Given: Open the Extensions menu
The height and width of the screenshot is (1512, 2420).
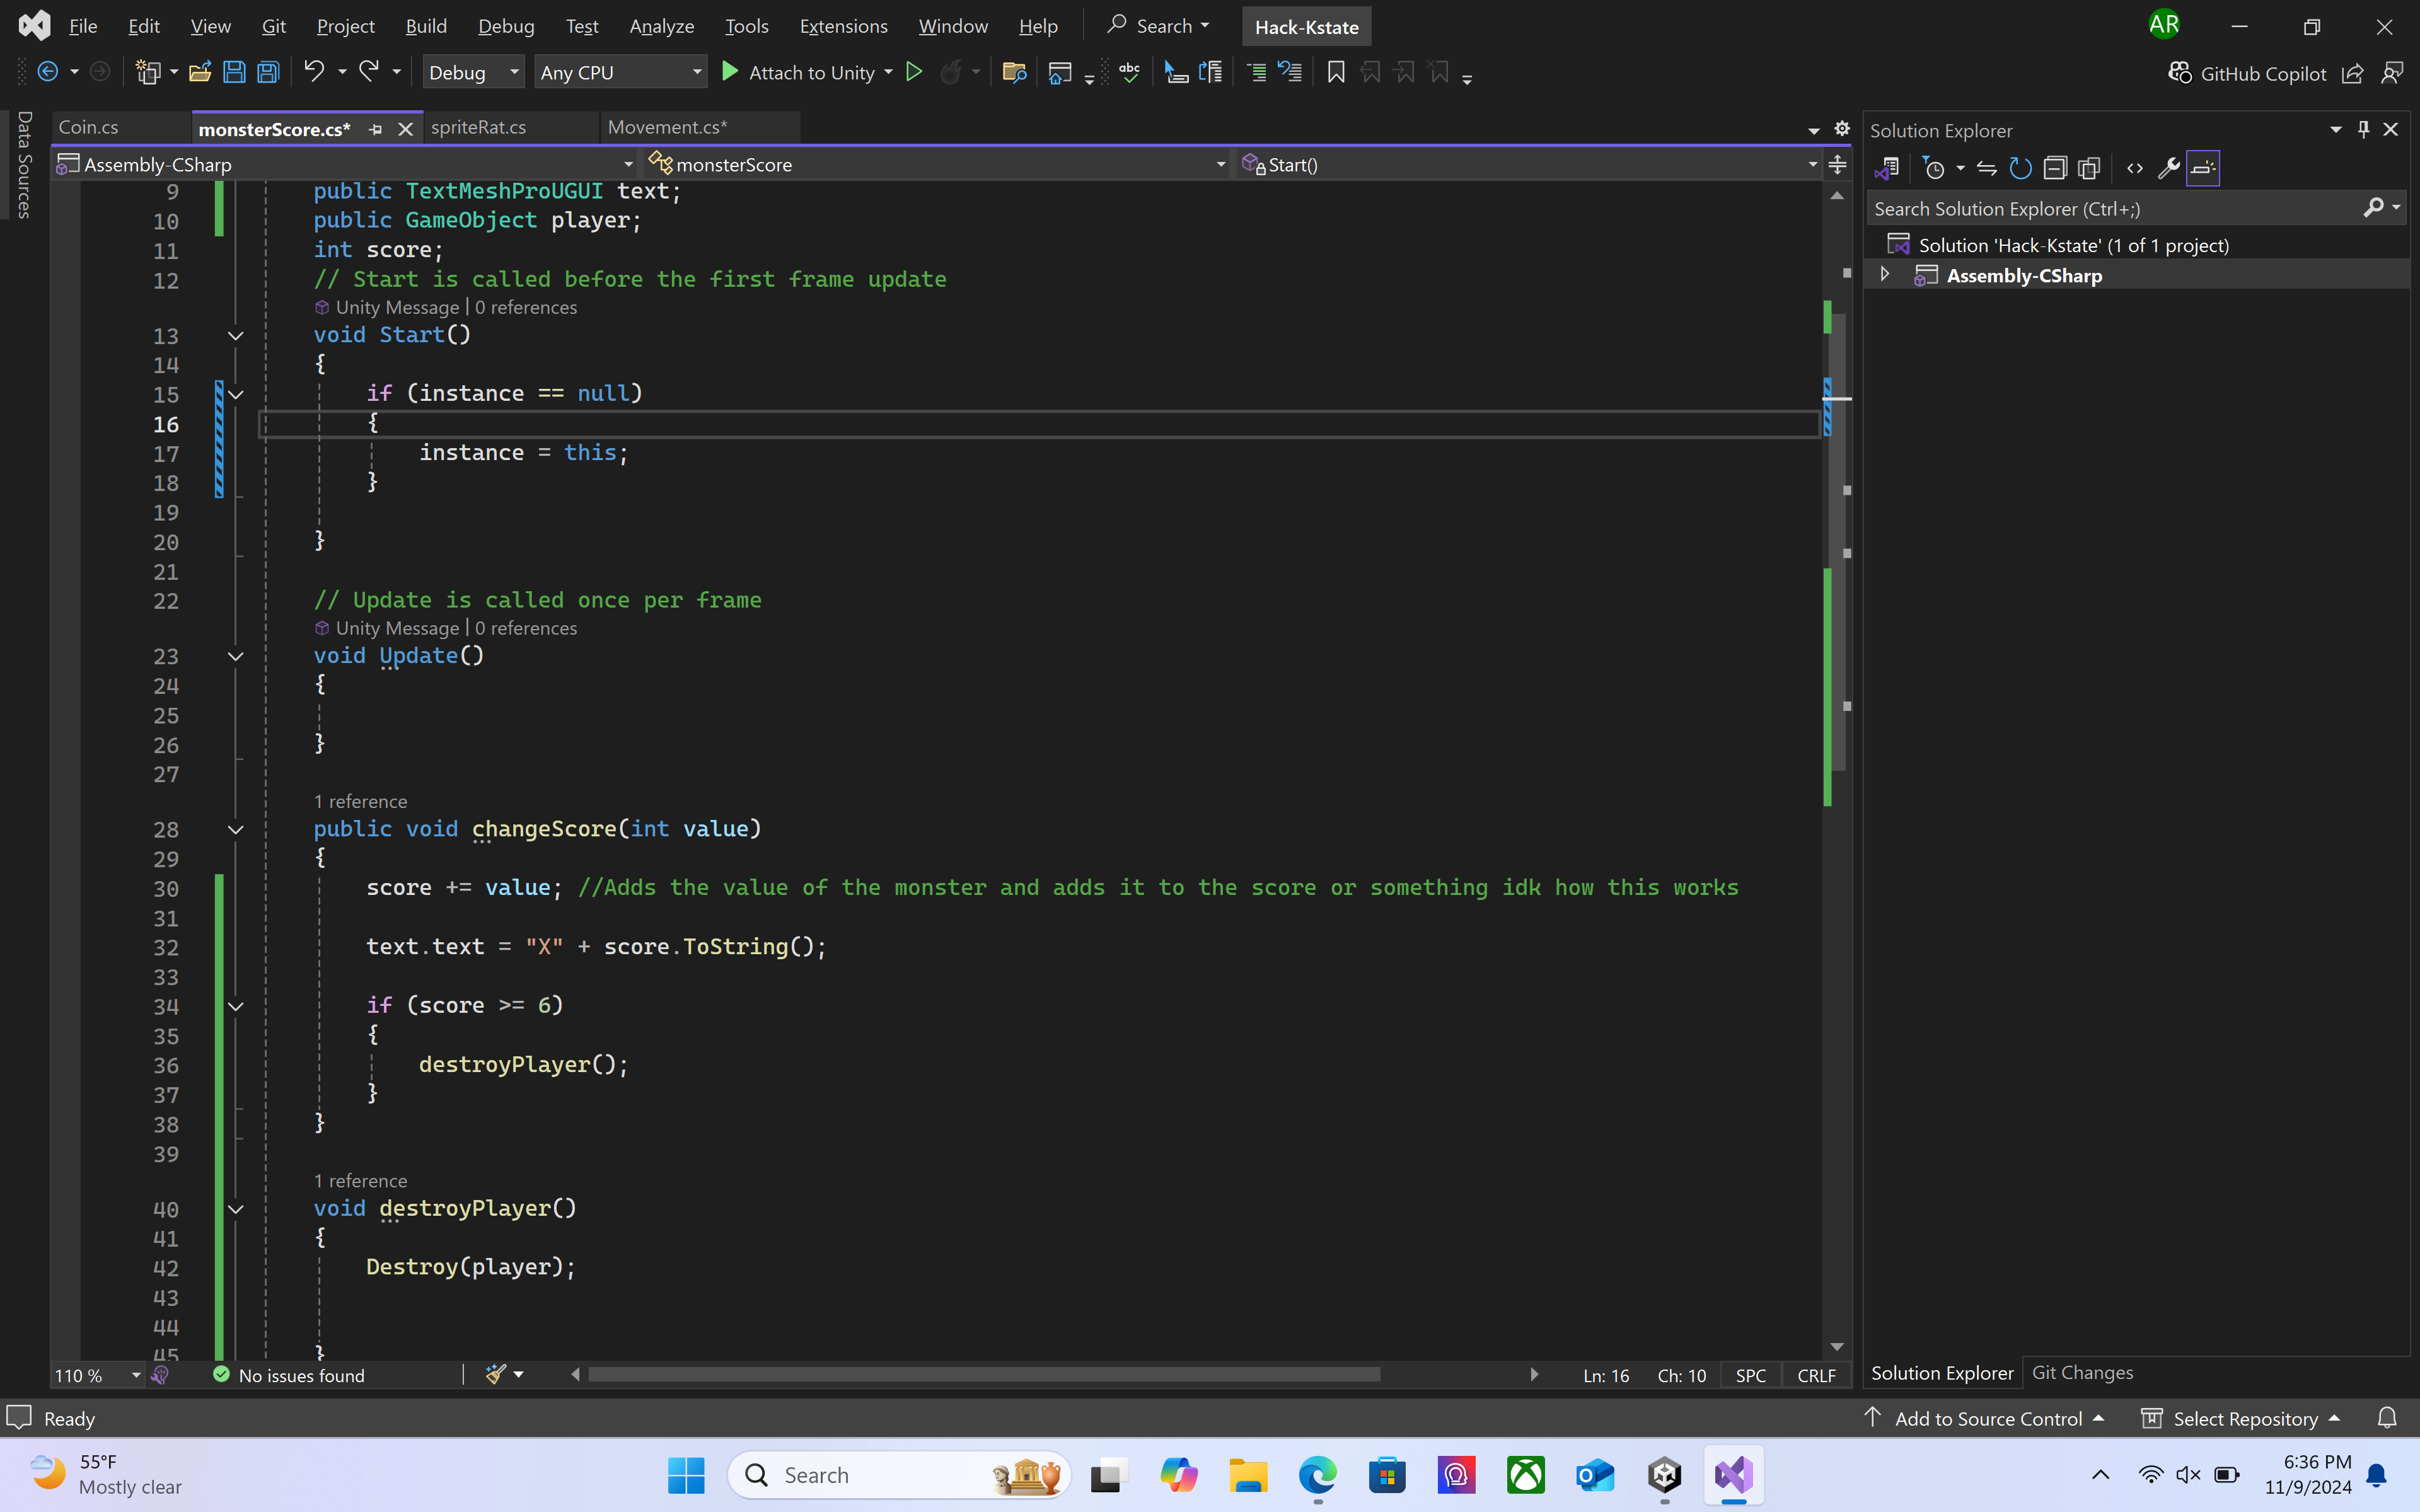Looking at the screenshot, I should point(843,26).
